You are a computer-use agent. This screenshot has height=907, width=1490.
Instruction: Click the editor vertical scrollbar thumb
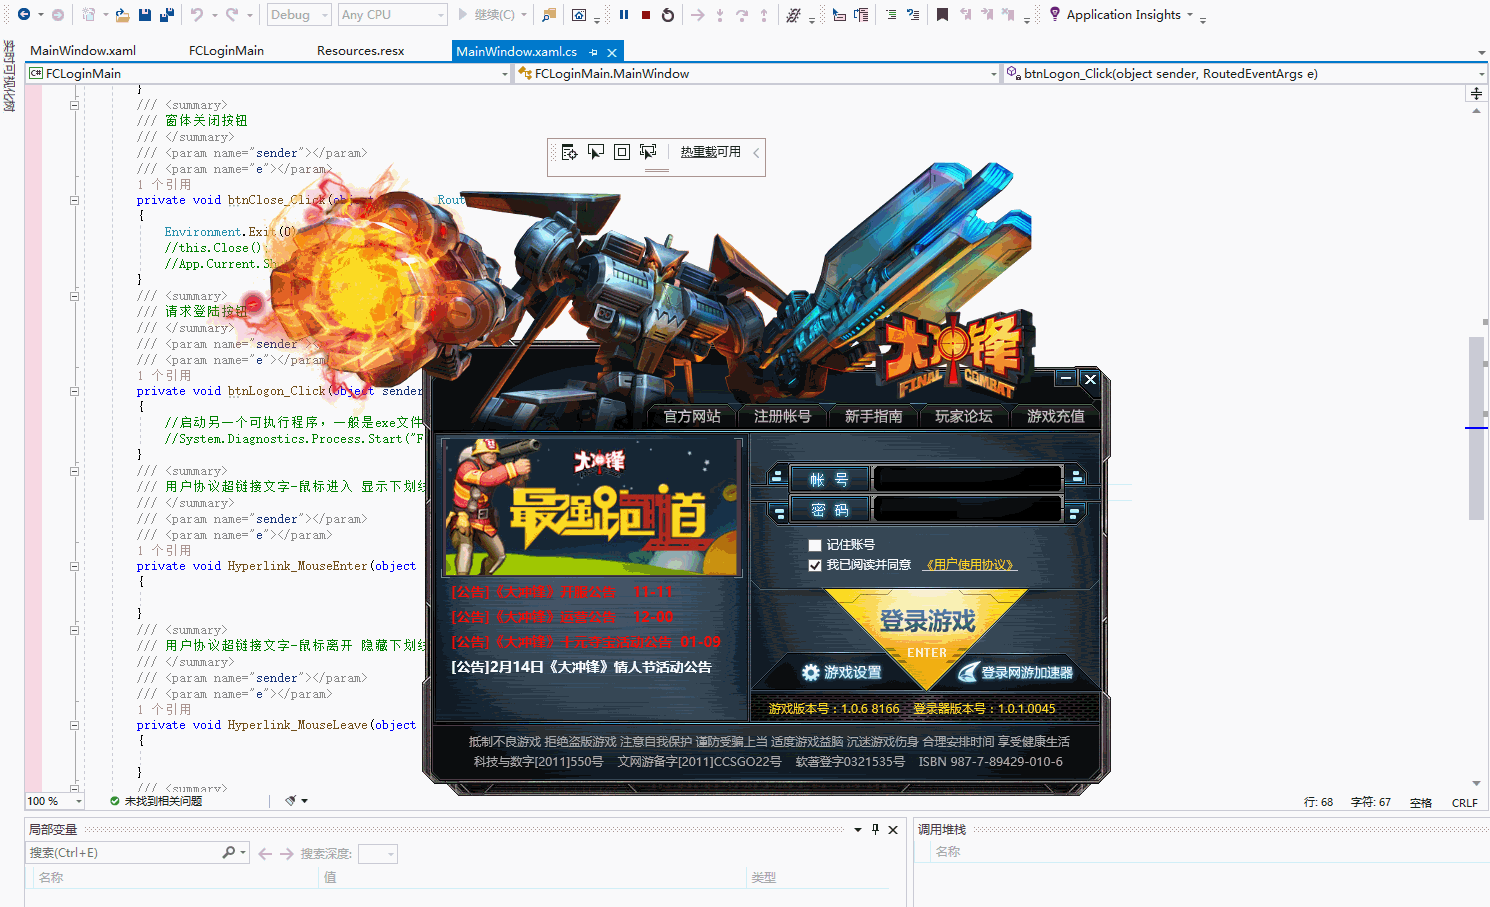tap(1476, 428)
